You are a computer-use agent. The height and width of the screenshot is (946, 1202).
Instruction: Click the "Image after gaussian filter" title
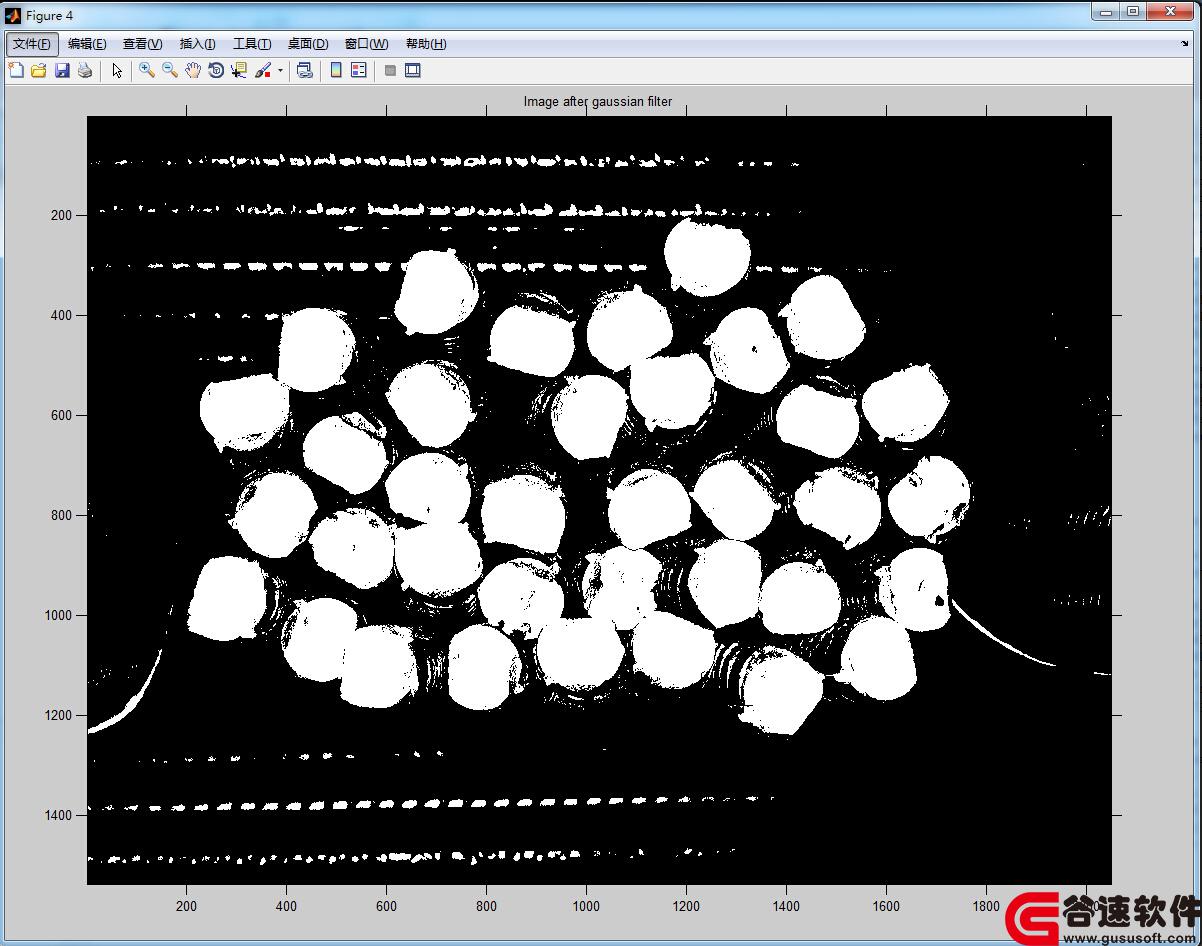[598, 101]
